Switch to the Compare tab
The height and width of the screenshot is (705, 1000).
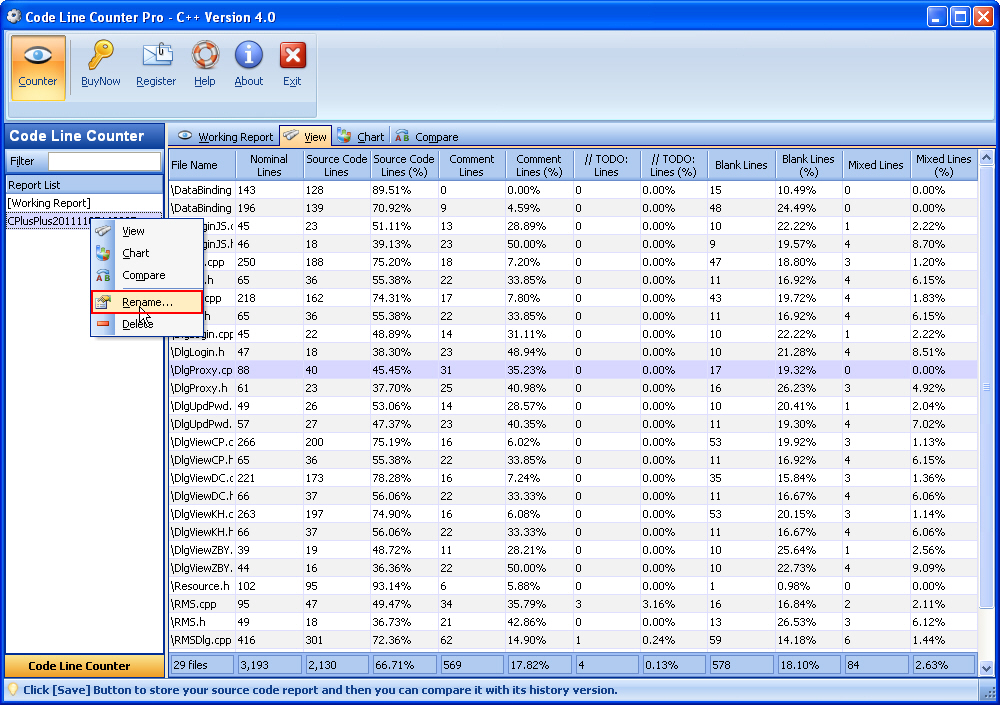point(427,137)
